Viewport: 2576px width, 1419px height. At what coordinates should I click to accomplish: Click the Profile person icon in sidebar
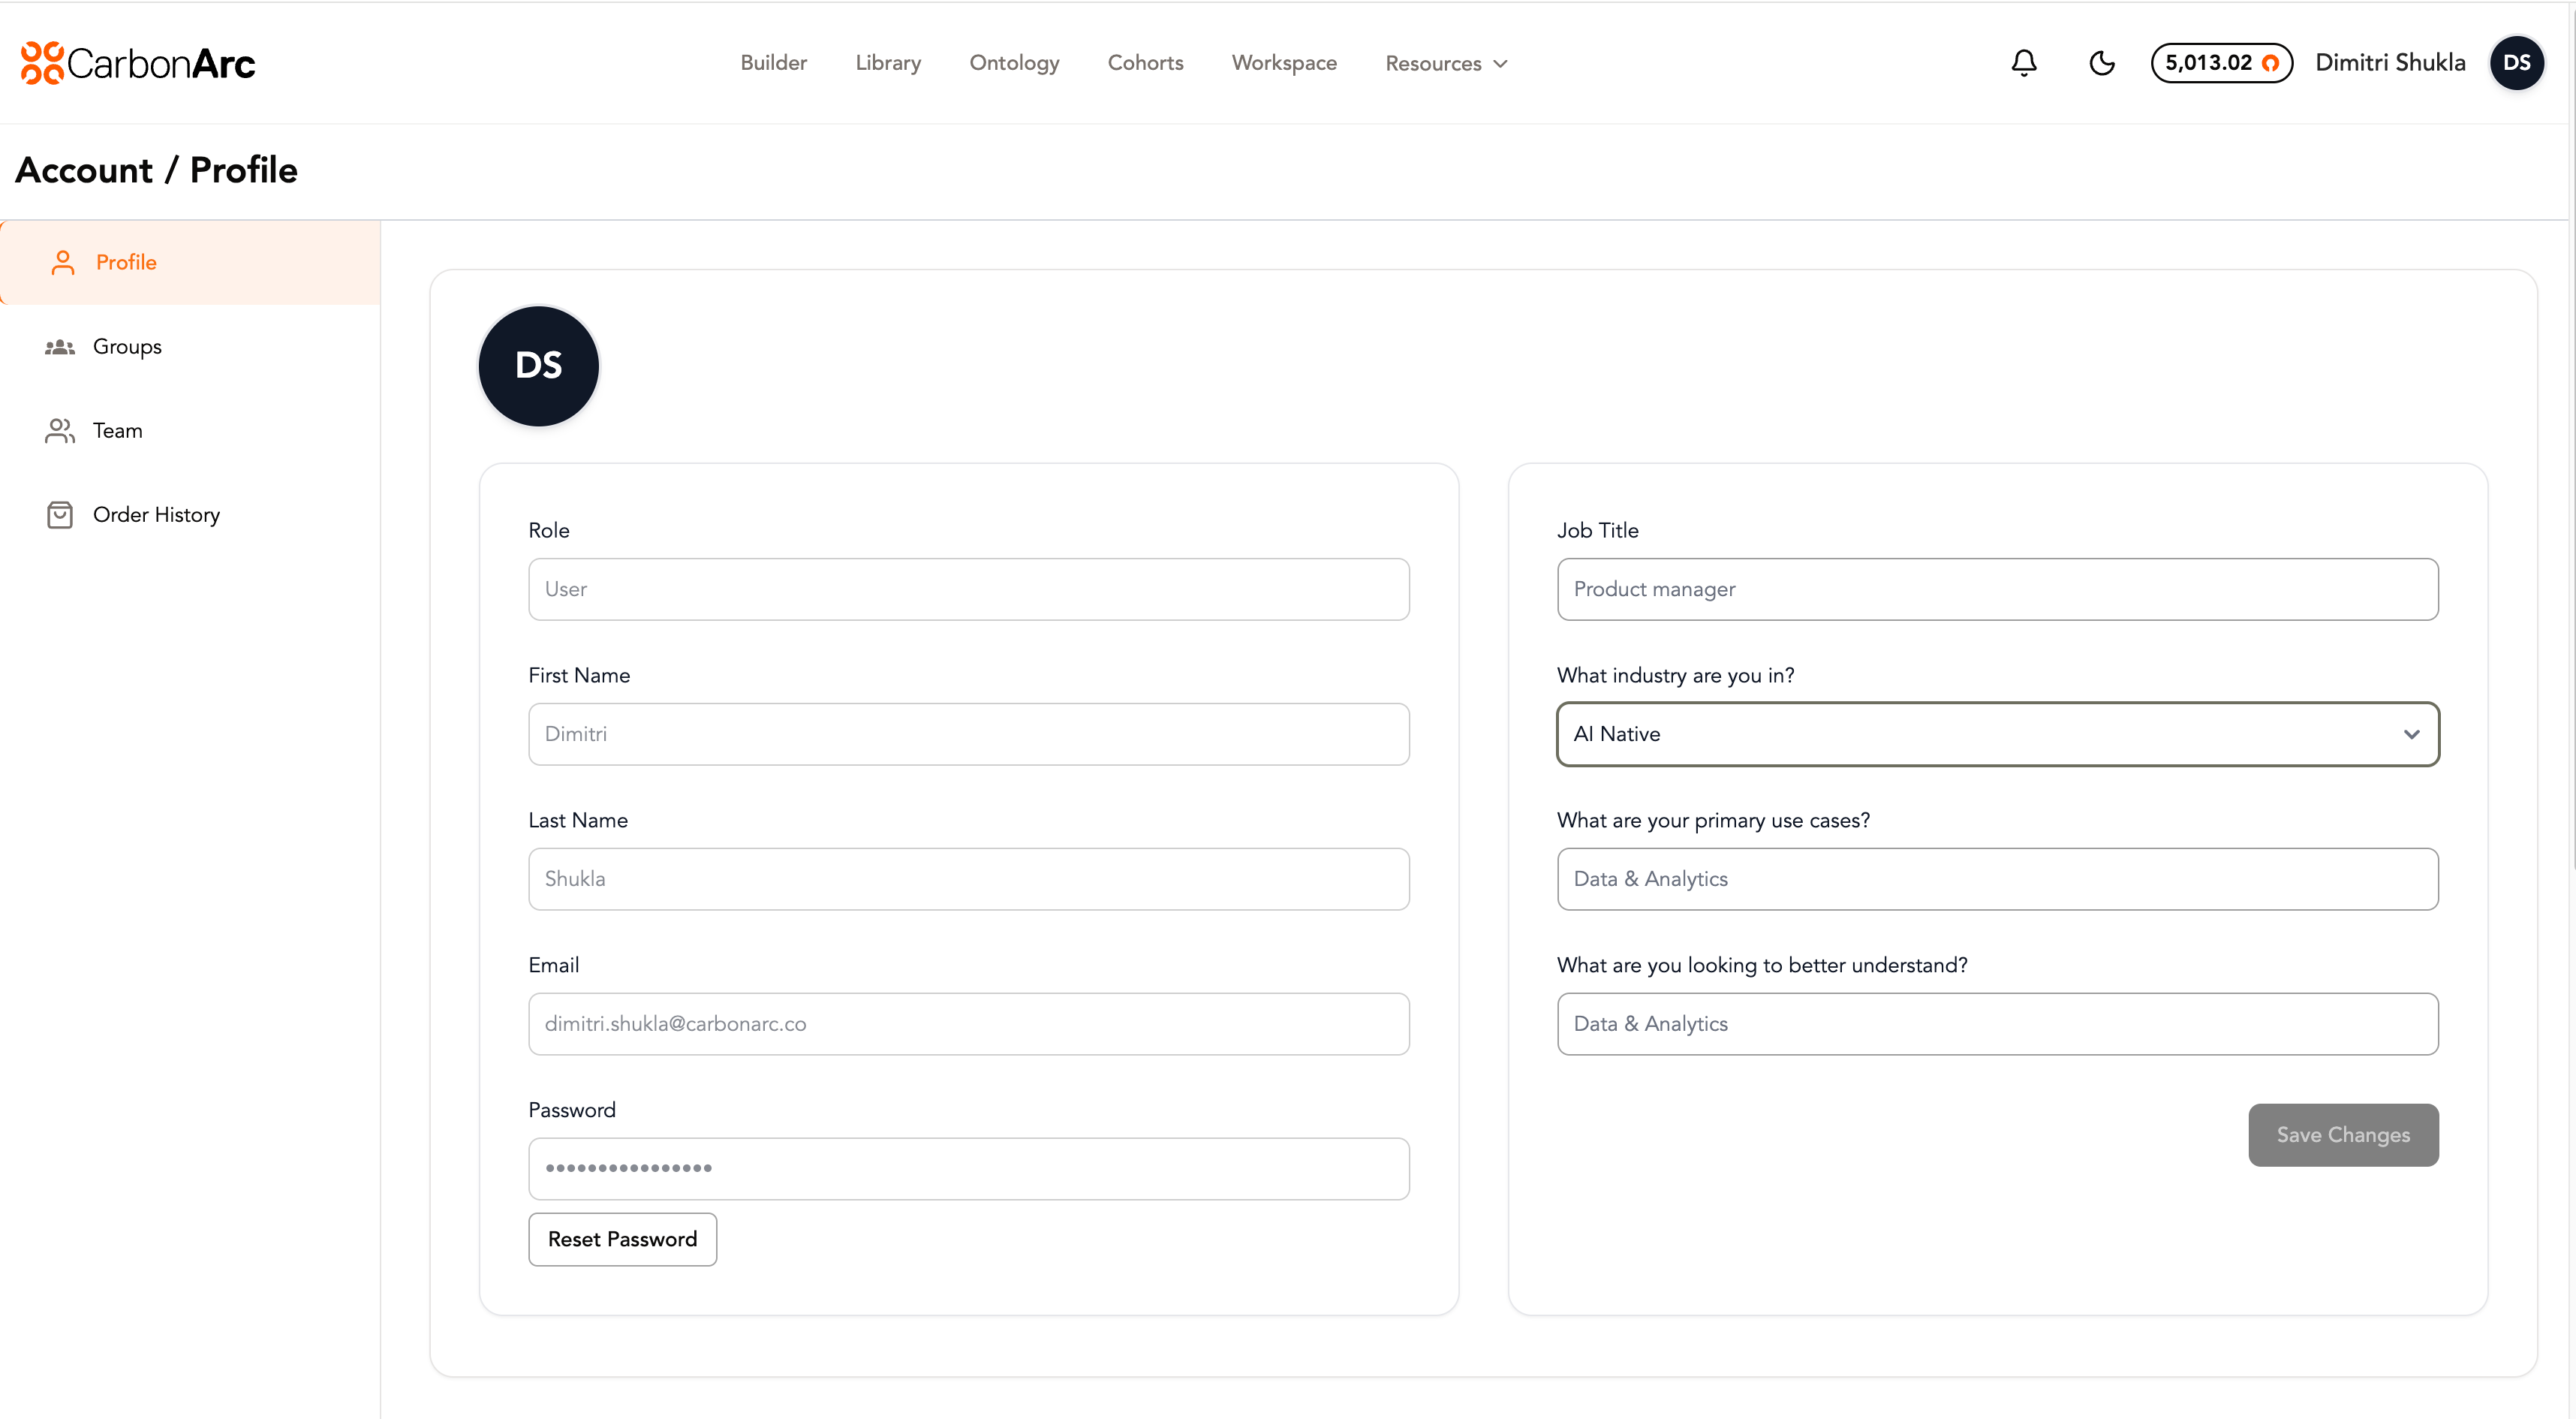tap(63, 262)
